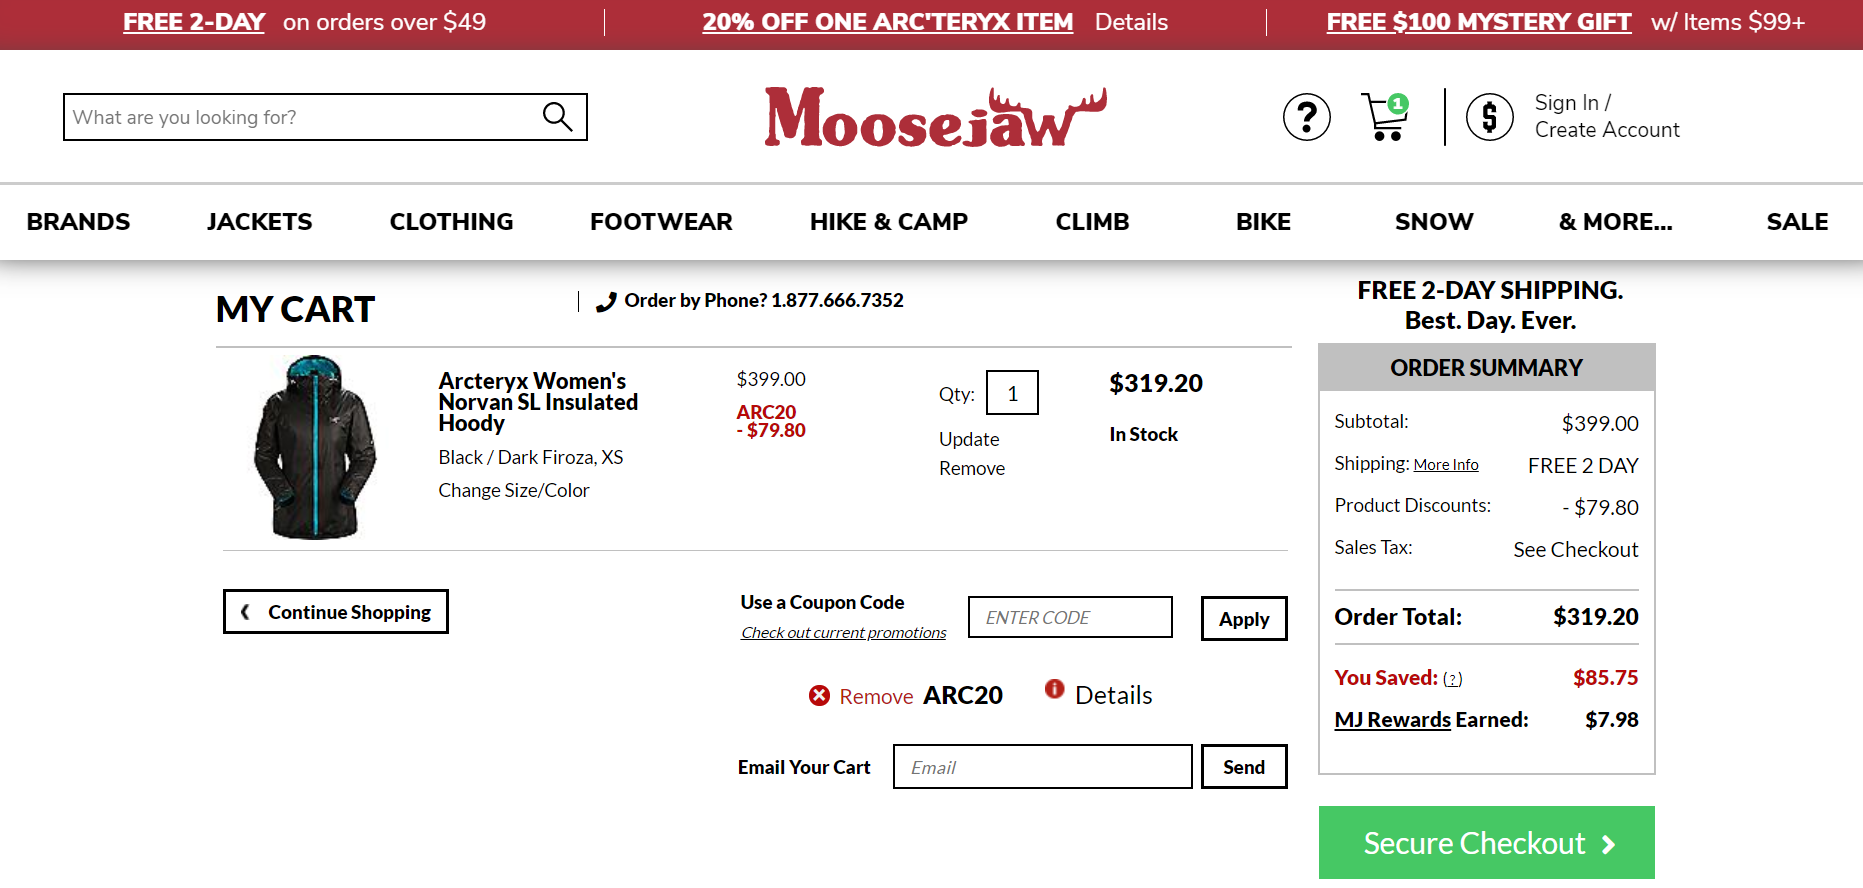This screenshot has height=888, width=1863.
Task: Click Update under the quantity field
Action: pos(969,439)
